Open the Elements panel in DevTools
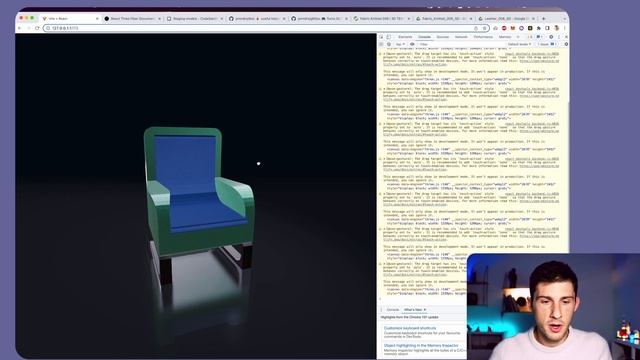The image size is (640, 360). pos(405,37)
